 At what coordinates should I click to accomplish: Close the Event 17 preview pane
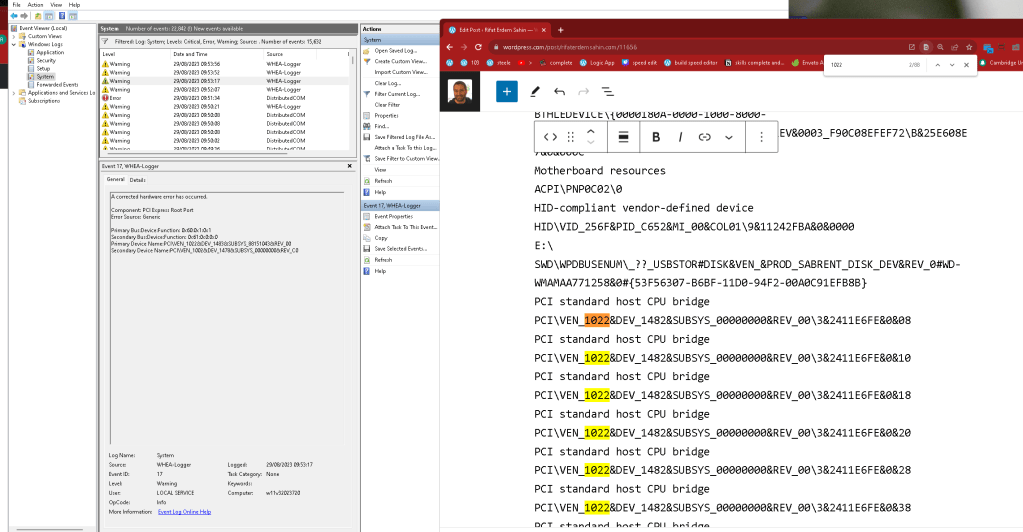[x=350, y=166]
